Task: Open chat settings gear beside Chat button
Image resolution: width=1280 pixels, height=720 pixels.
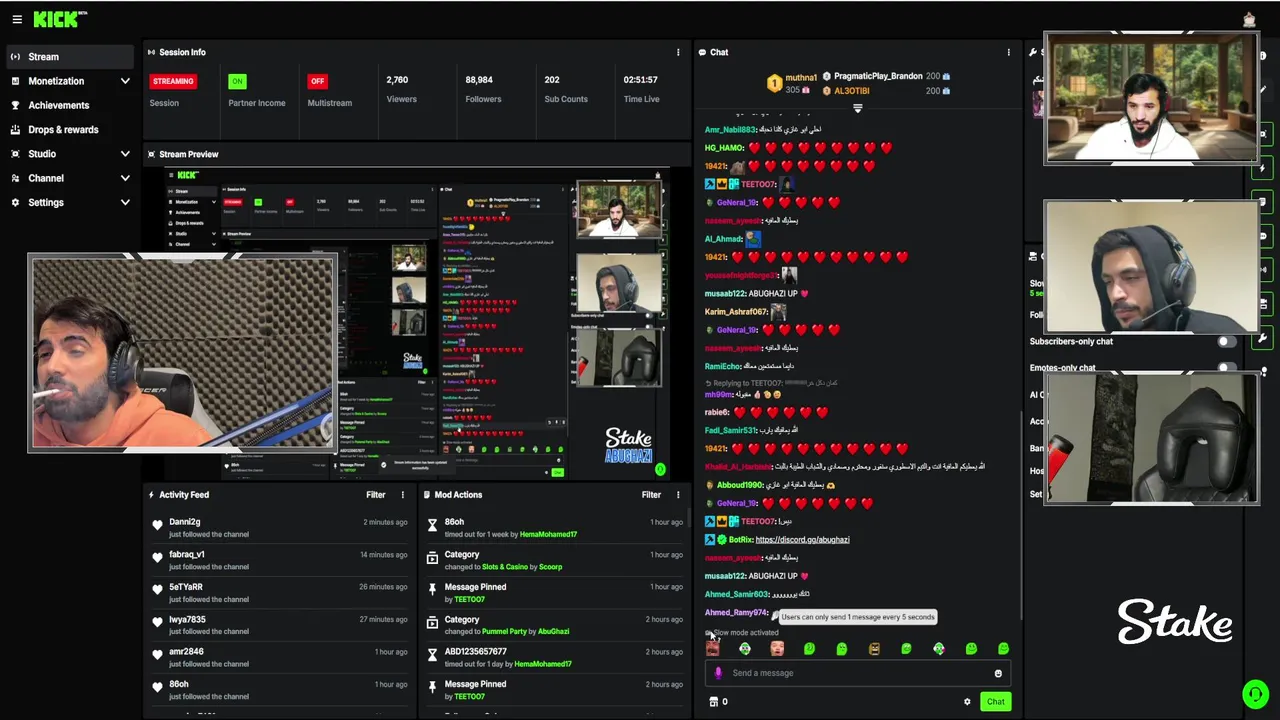Action: (x=967, y=701)
